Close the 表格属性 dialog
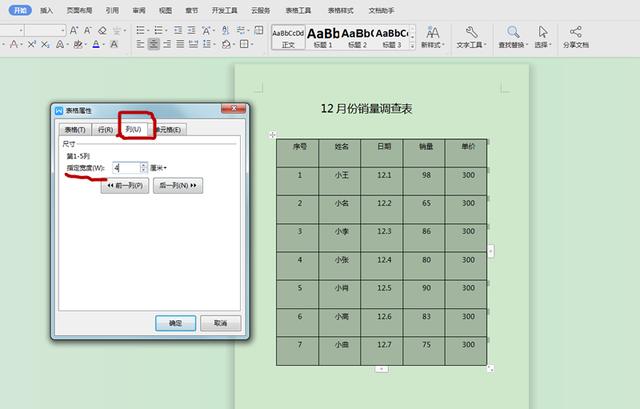 tap(234, 108)
